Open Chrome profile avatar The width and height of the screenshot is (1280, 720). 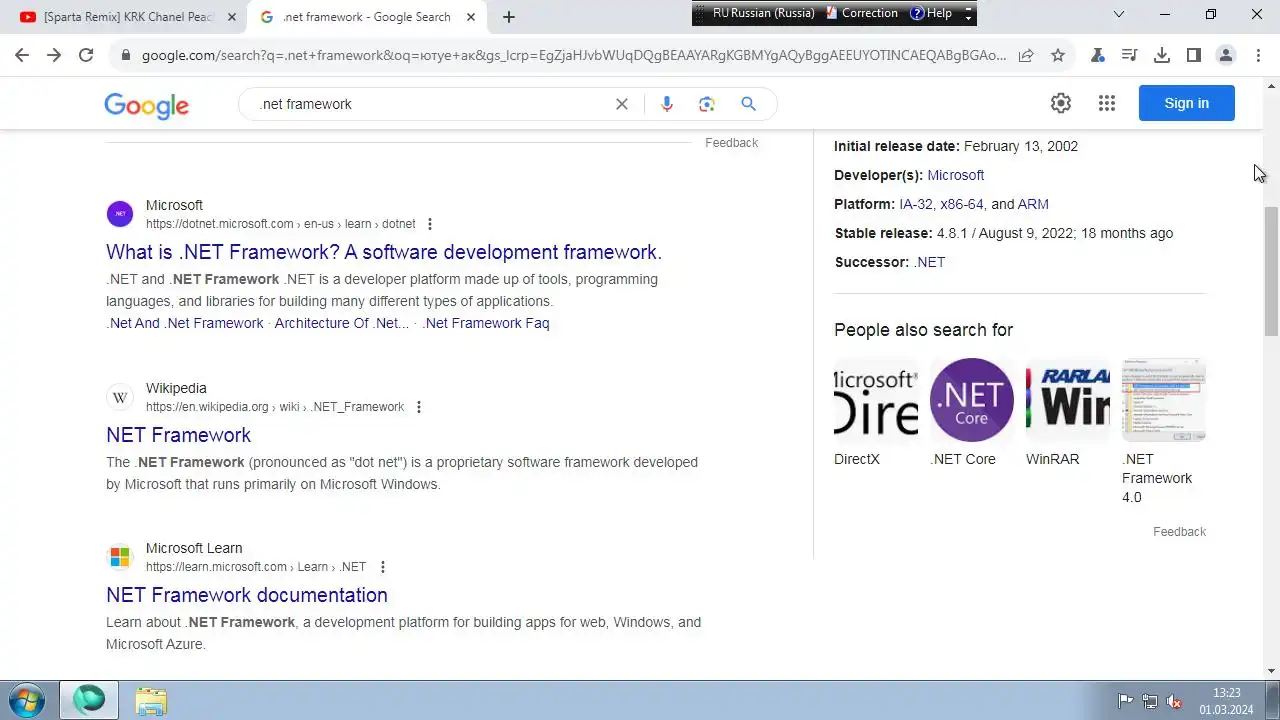(x=1225, y=56)
